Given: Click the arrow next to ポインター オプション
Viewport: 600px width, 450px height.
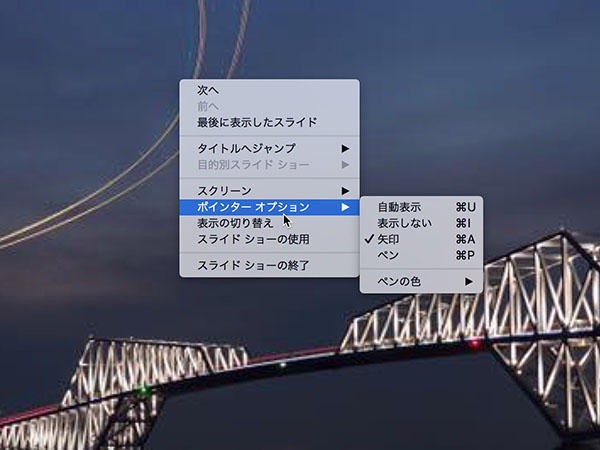Looking at the screenshot, I should tap(345, 207).
